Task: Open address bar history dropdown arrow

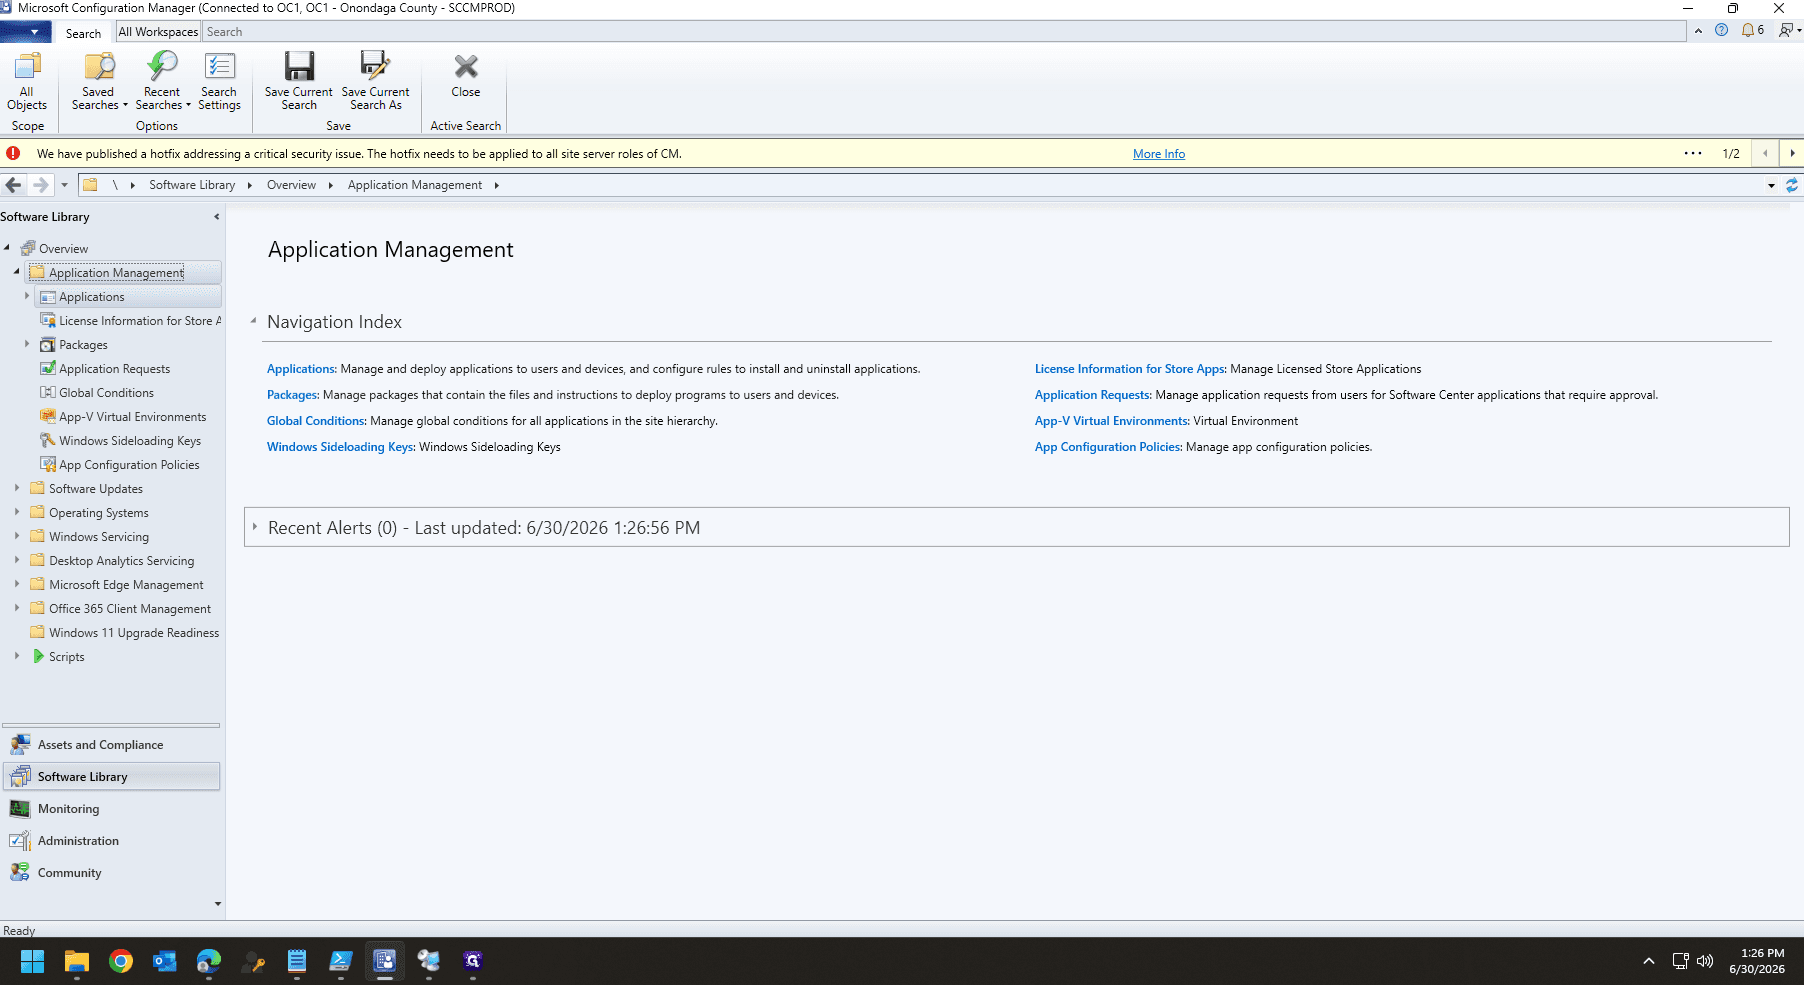Action: 1771,185
